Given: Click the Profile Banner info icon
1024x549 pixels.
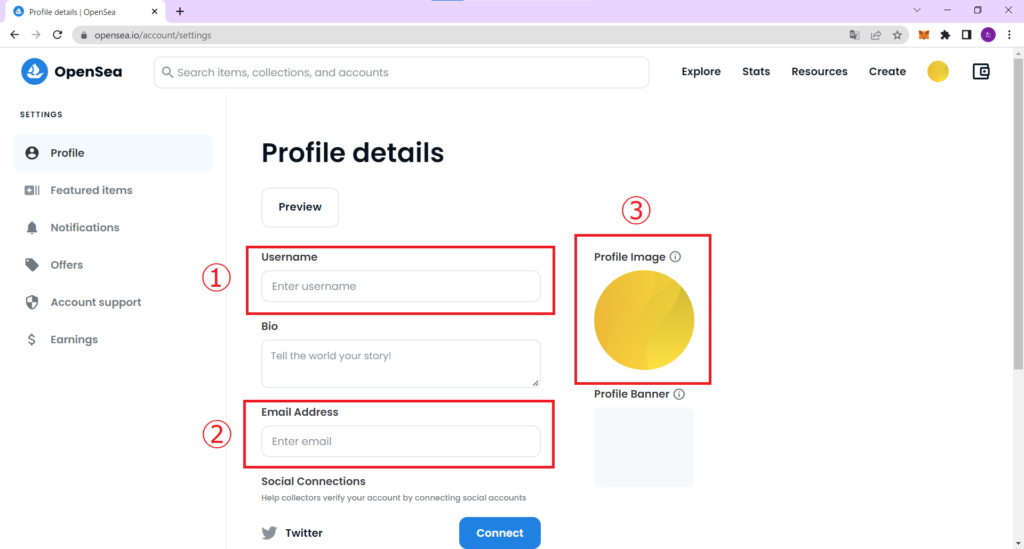Looking at the screenshot, I should 679,394.
